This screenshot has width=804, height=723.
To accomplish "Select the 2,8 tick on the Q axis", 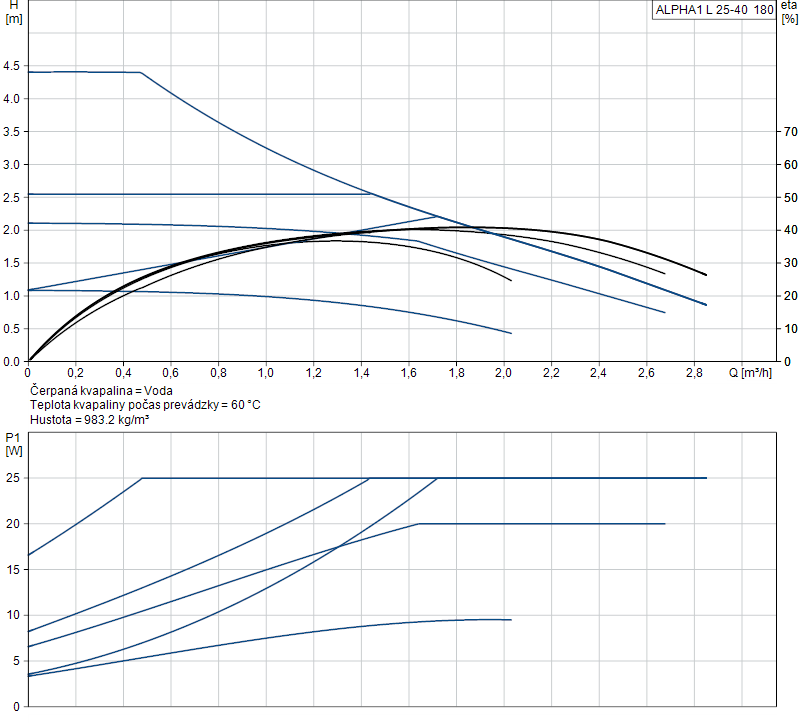I will point(694,373).
